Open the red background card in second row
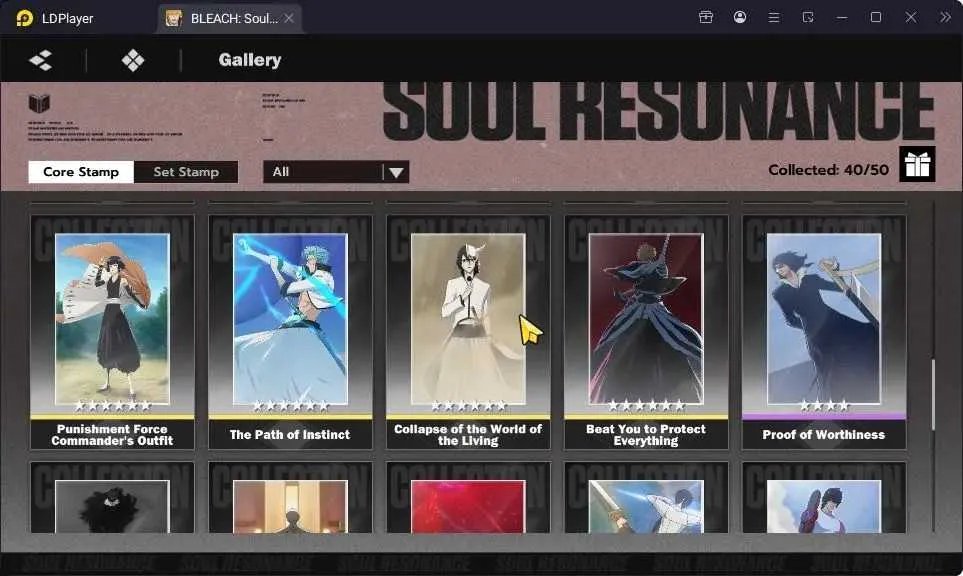Screen dimensions: 963x576 pyautogui.click(x=468, y=497)
